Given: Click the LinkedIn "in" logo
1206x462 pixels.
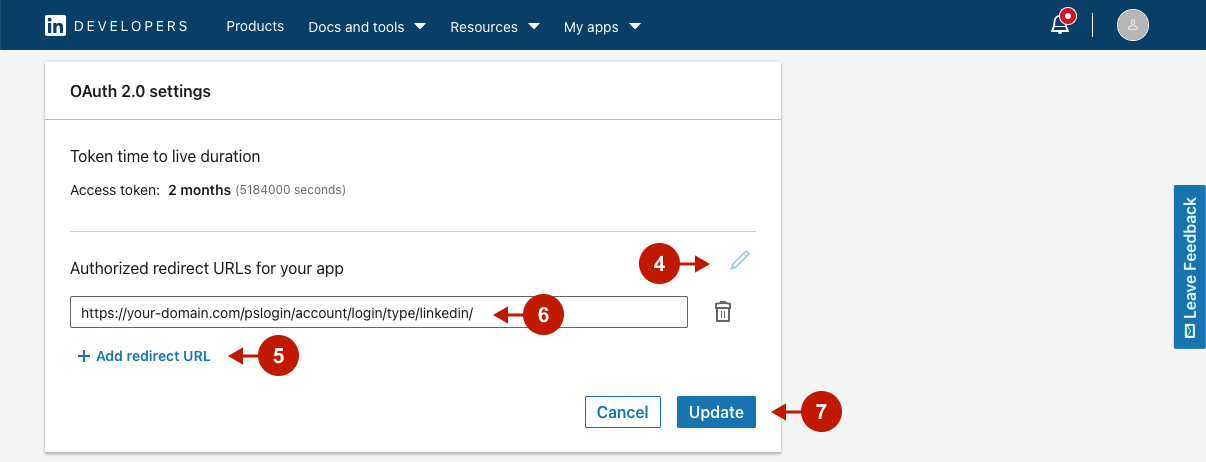Looking at the screenshot, I should (x=56, y=26).
